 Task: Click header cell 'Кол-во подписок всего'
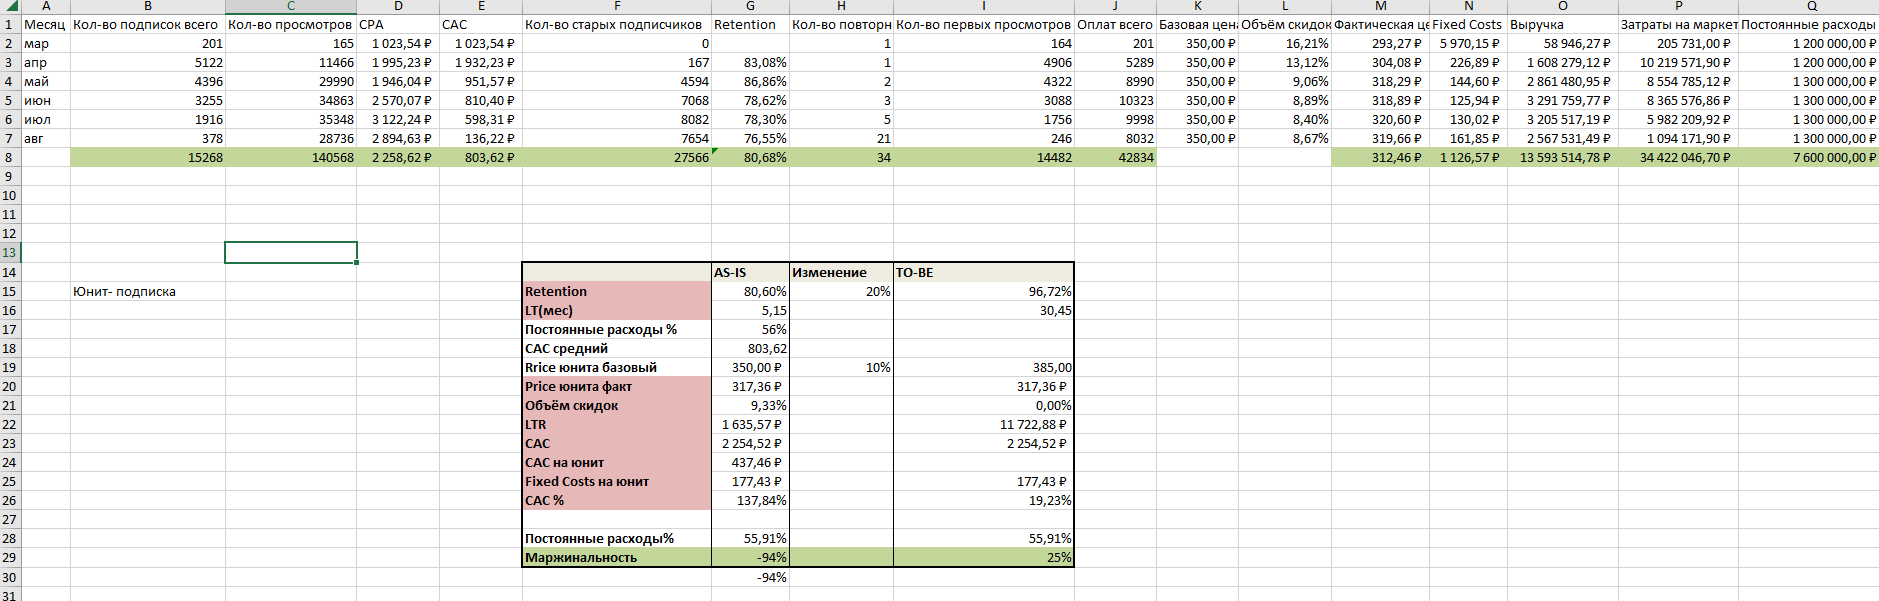coord(147,24)
